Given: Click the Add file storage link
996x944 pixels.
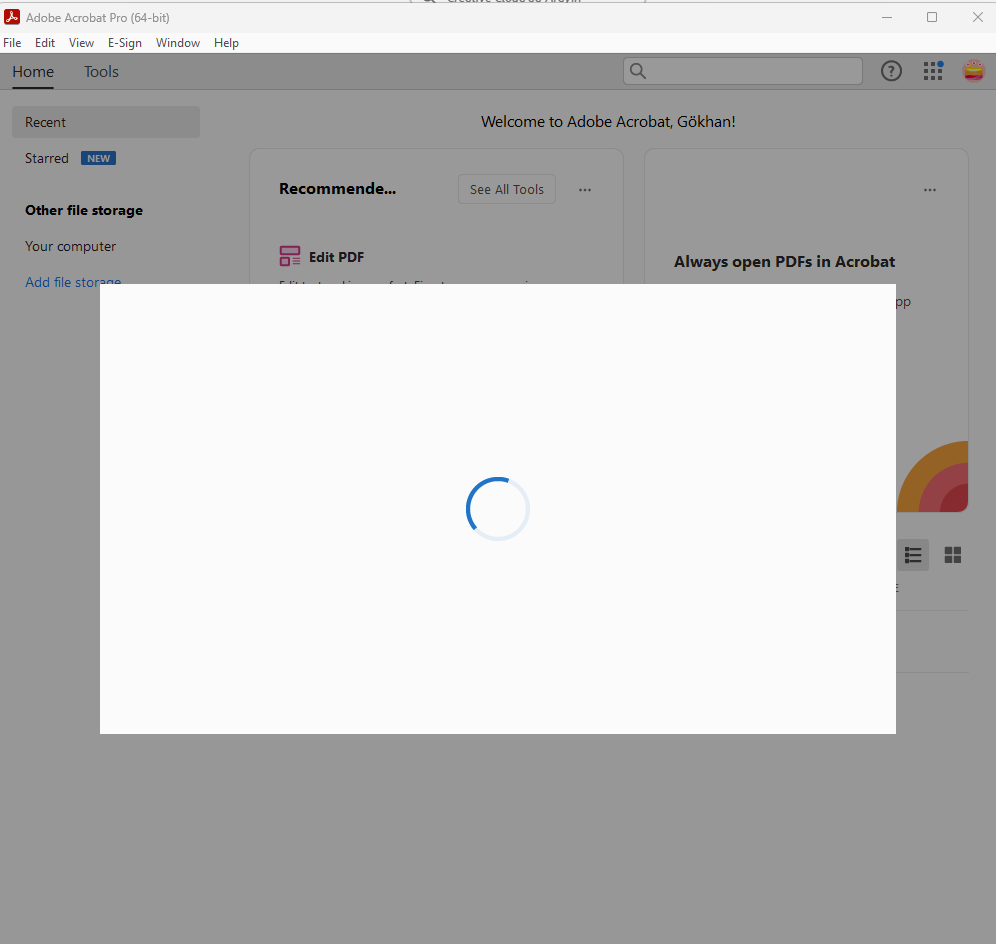Looking at the screenshot, I should coord(73,280).
